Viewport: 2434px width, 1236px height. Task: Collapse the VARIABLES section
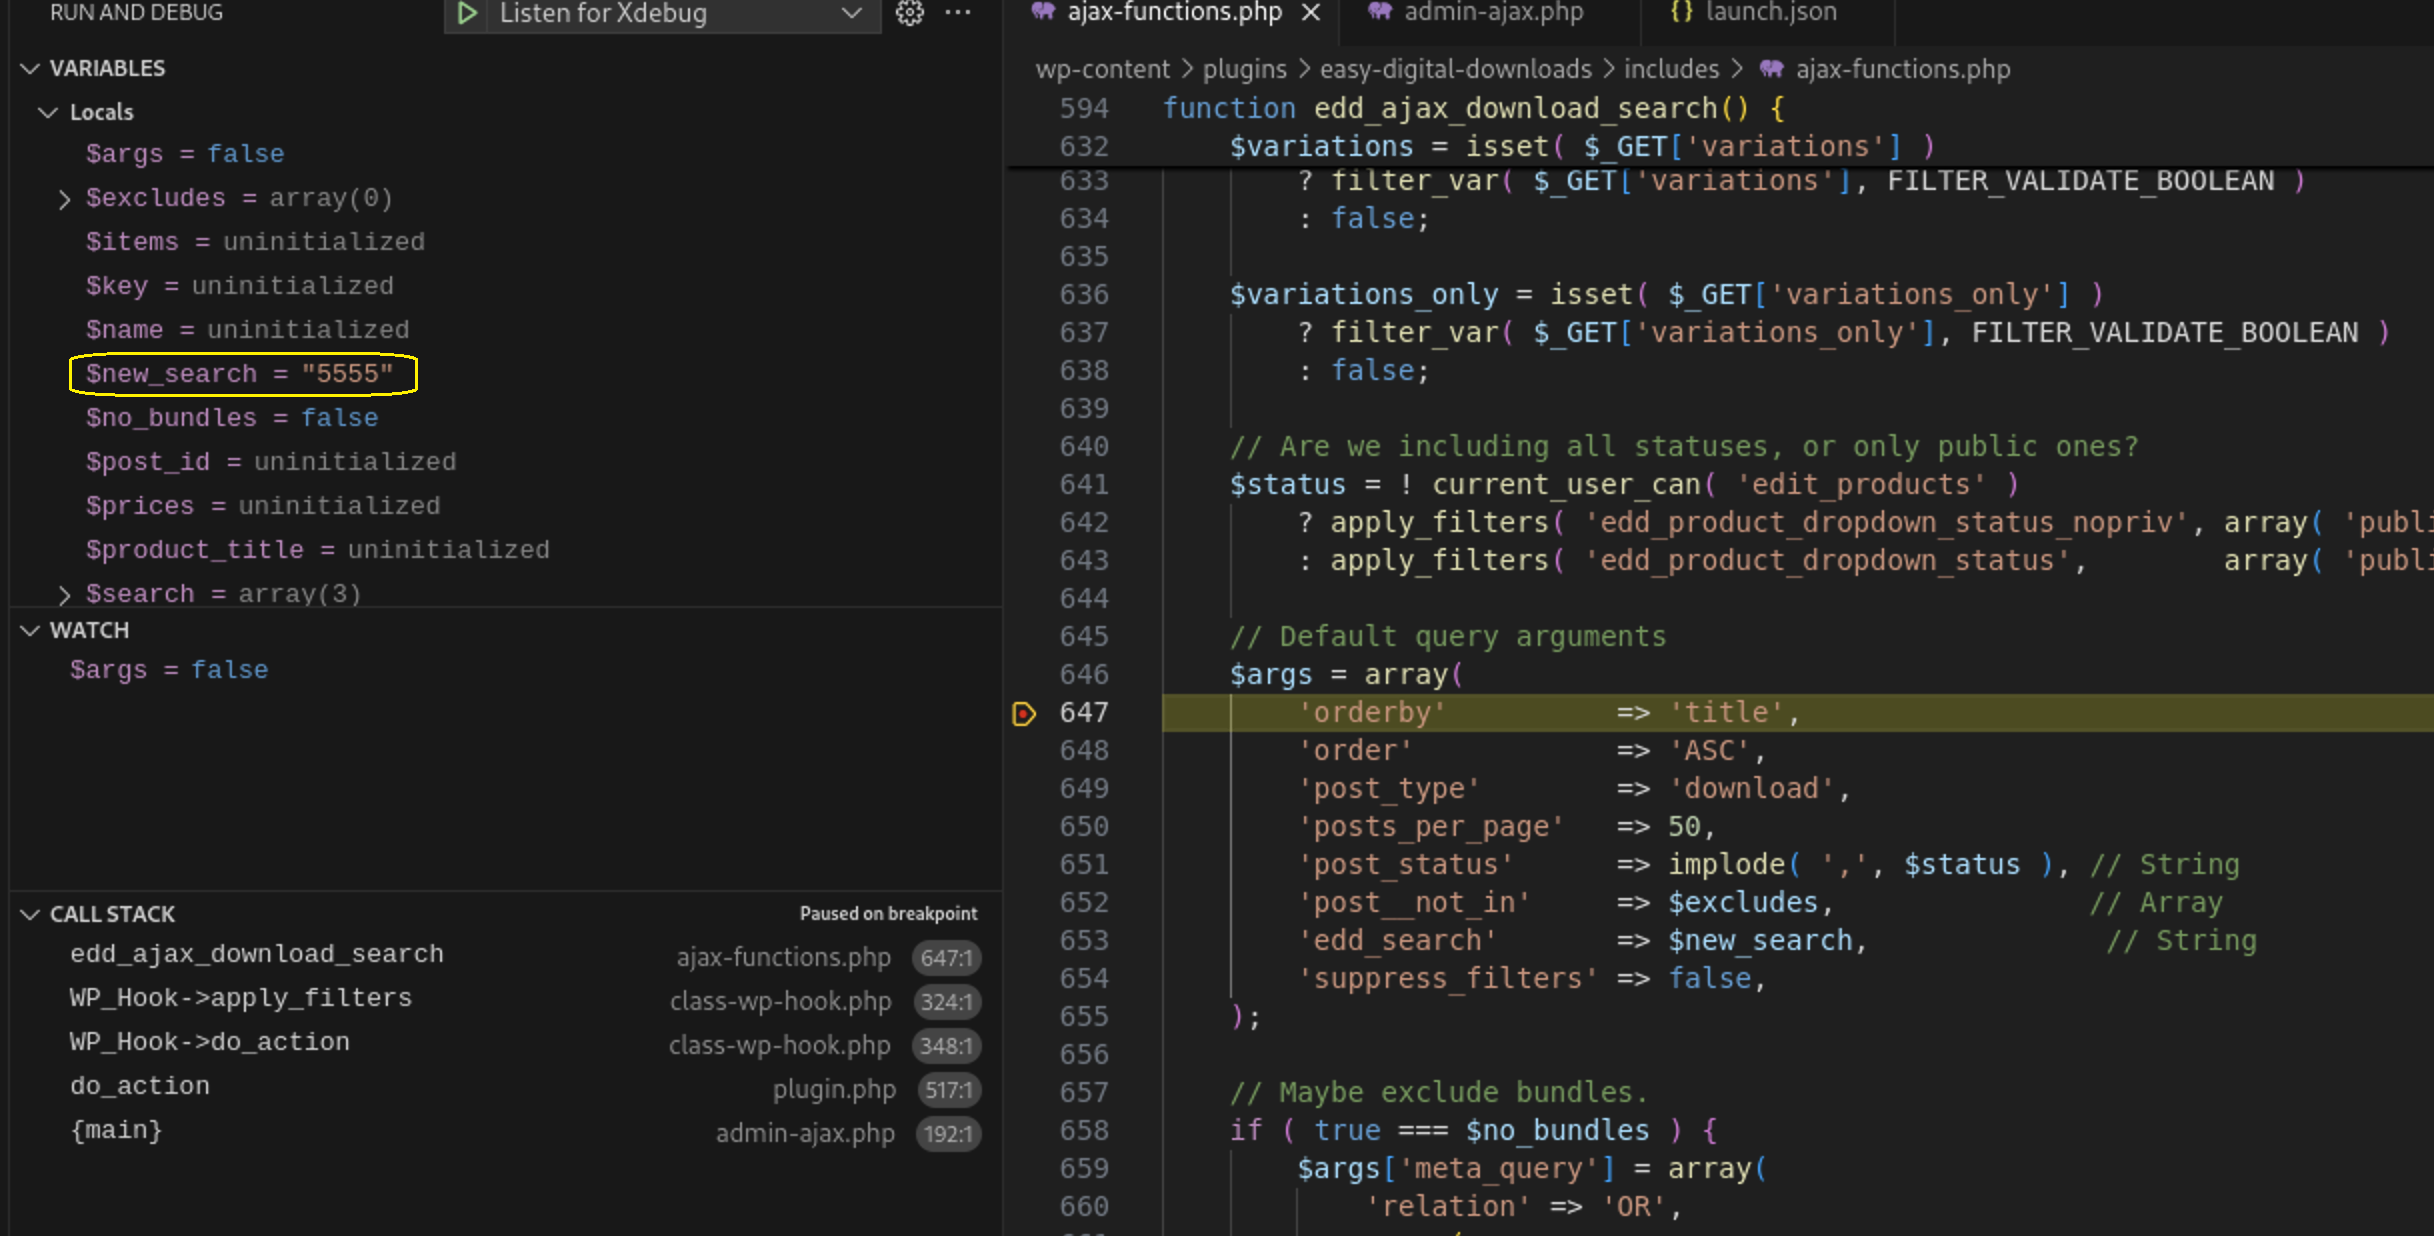pos(30,68)
